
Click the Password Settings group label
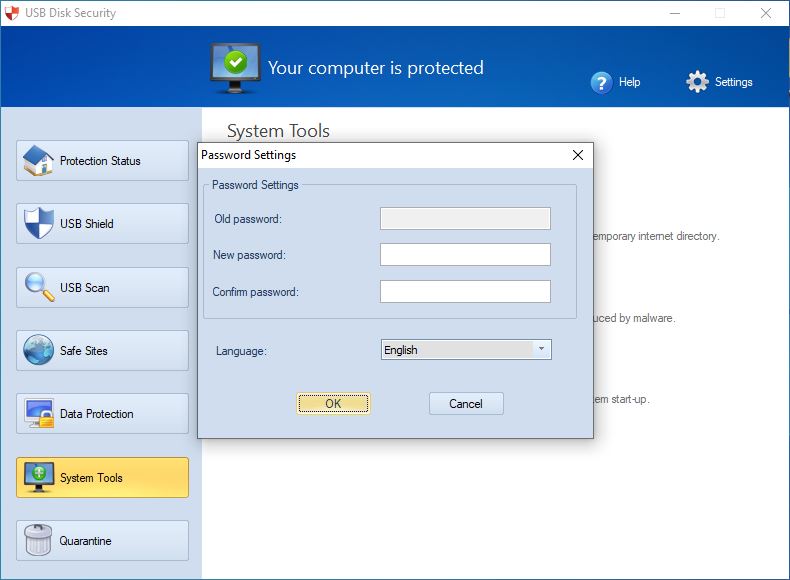255,185
